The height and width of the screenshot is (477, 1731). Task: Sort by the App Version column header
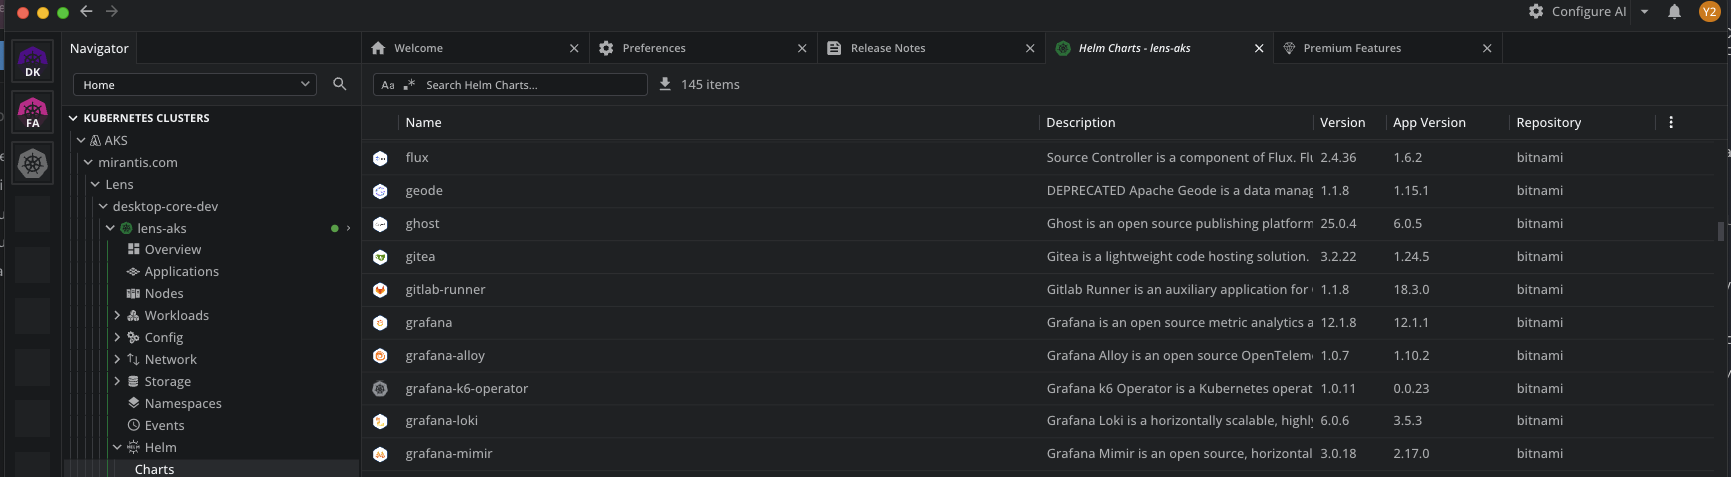click(1429, 122)
